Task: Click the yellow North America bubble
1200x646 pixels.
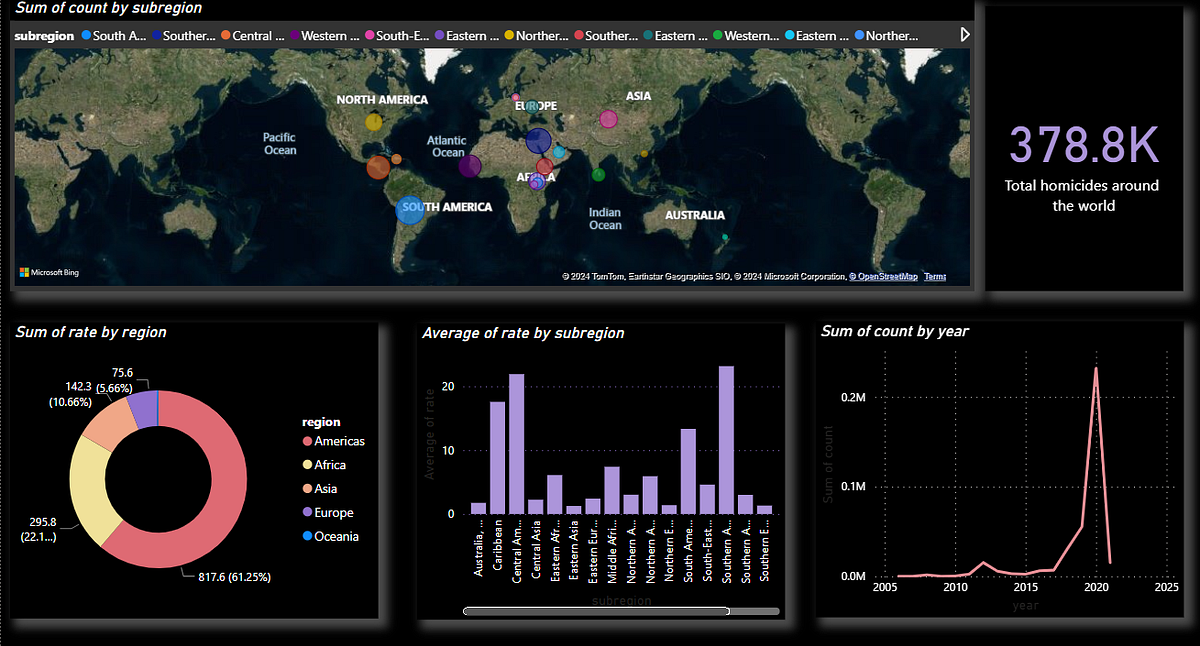Action: pos(374,124)
